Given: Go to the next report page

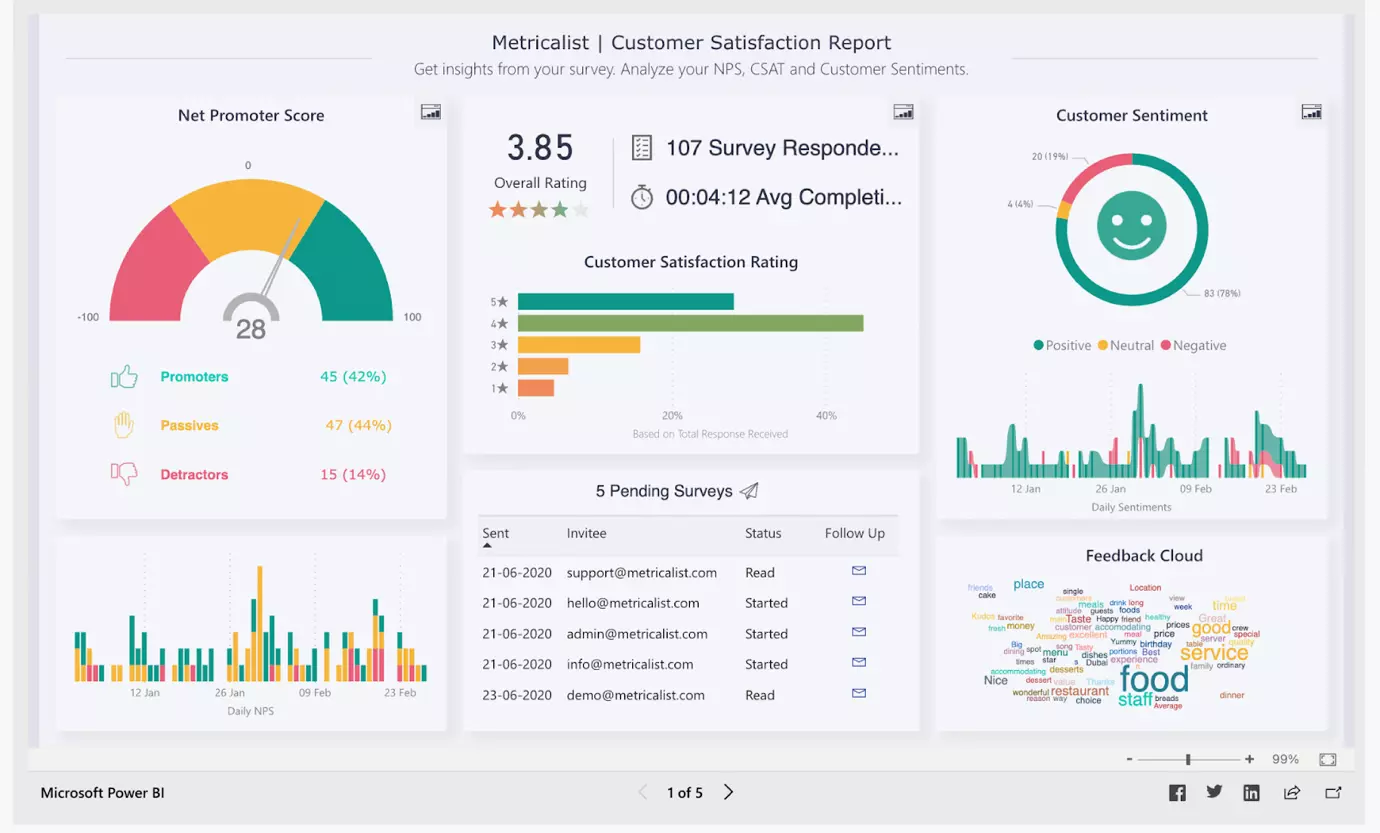Looking at the screenshot, I should click(x=728, y=791).
